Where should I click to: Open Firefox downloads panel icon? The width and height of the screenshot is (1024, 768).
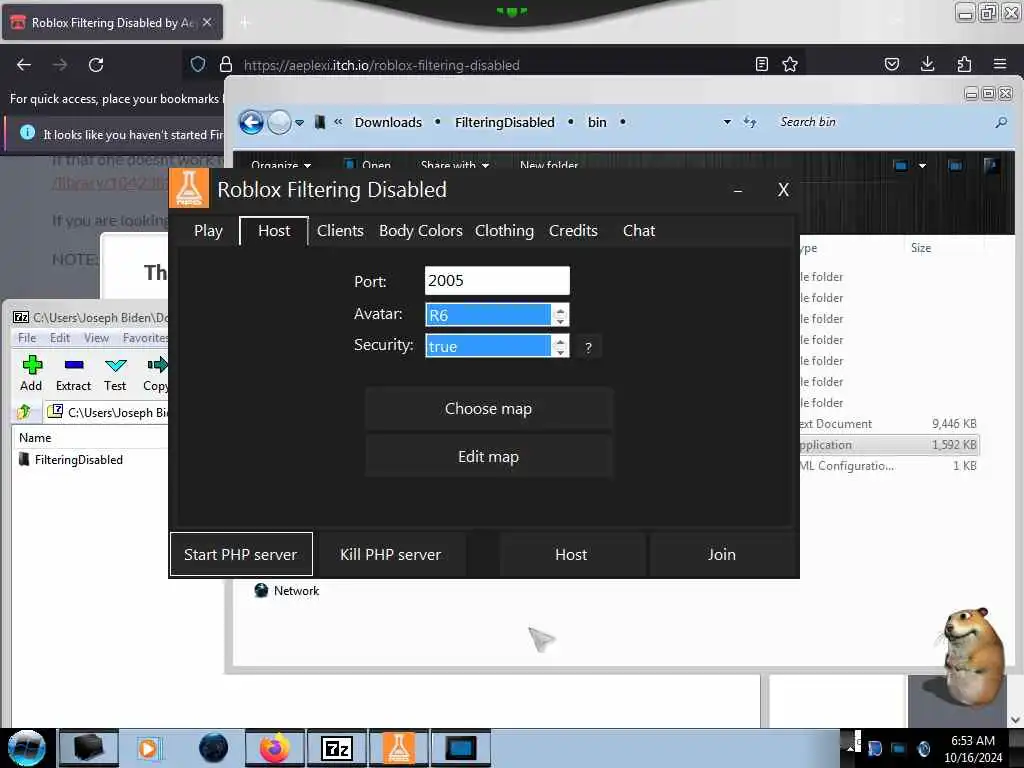click(x=927, y=64)
